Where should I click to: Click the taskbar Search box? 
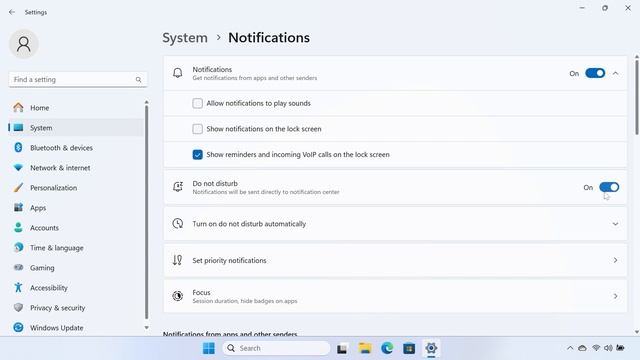(x=276, y=348)
